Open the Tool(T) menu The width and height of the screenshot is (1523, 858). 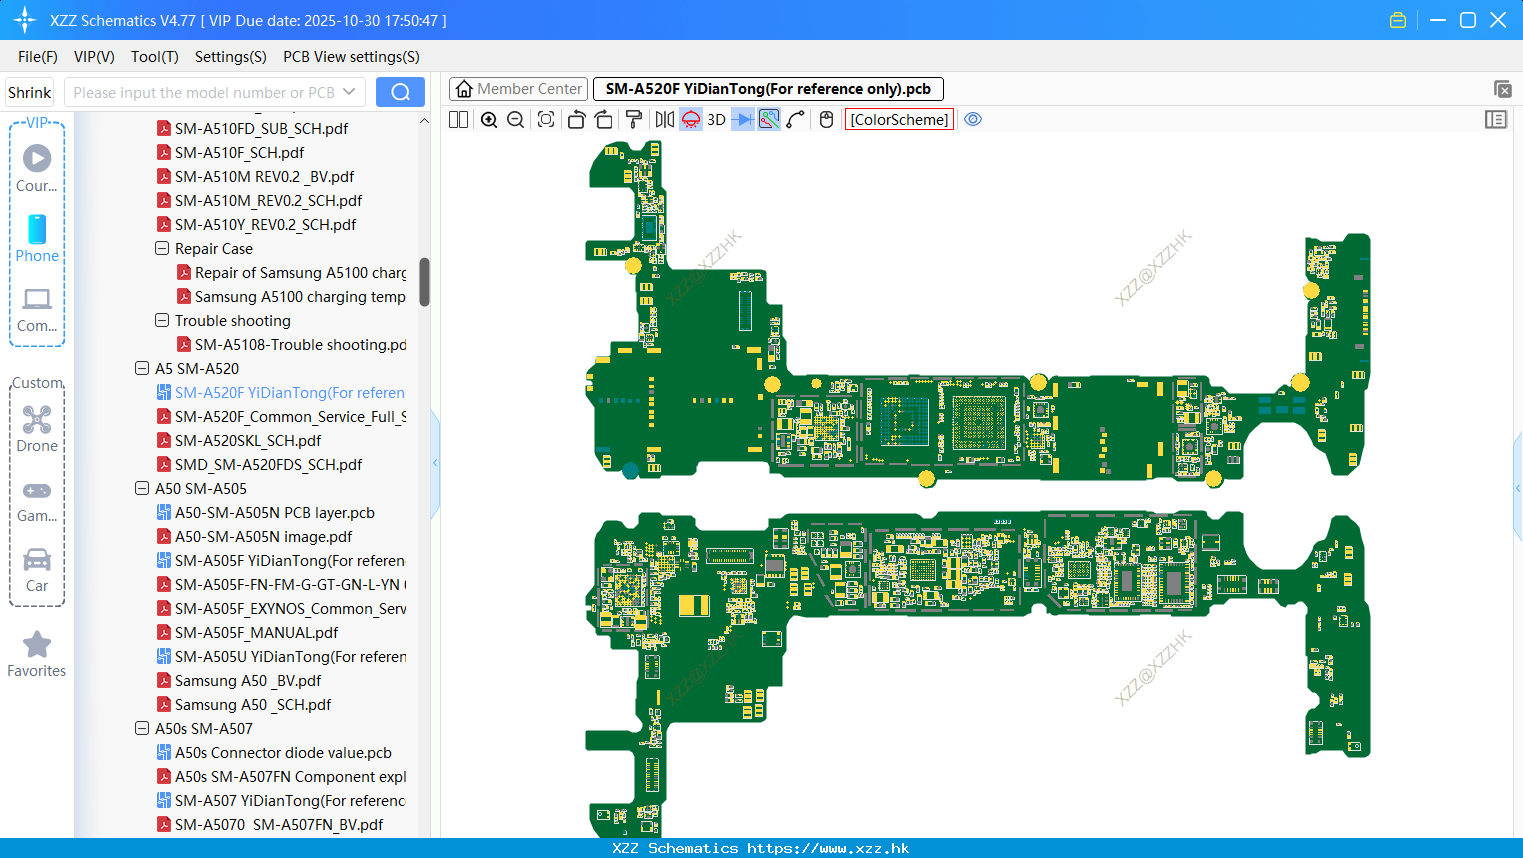tap(154, 57)
